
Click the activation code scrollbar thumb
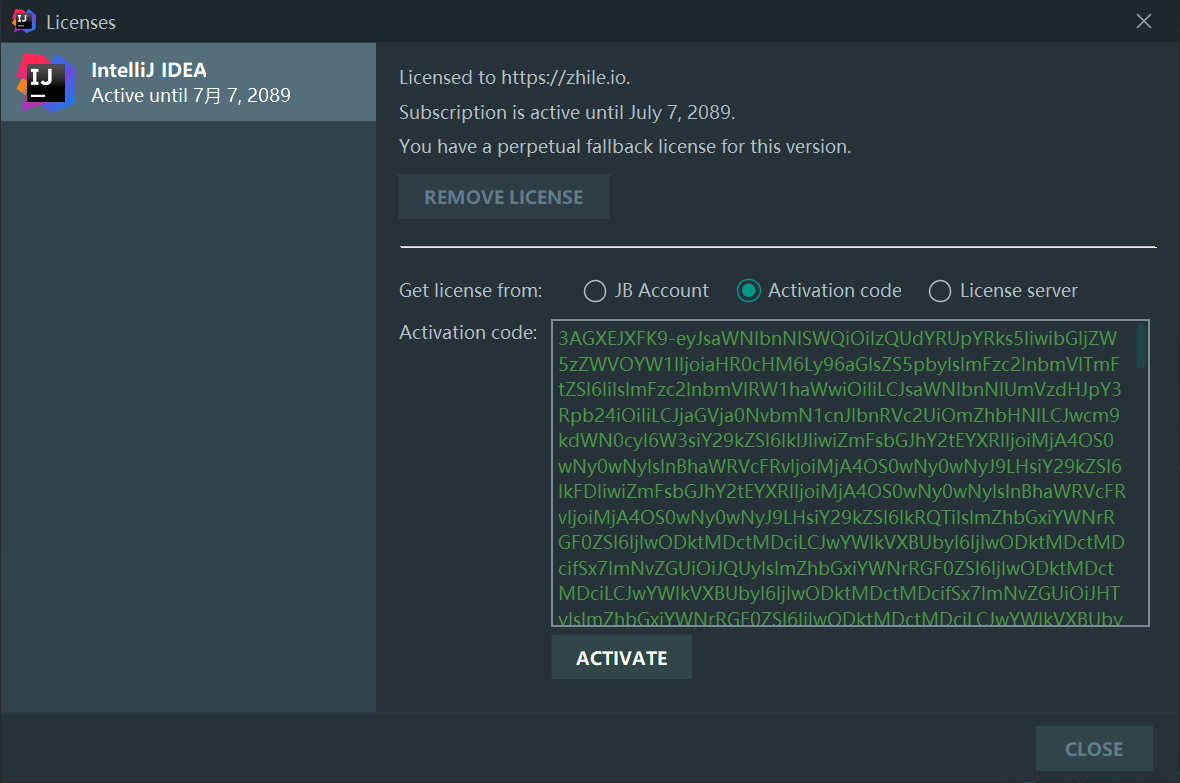click(1141, 346)
